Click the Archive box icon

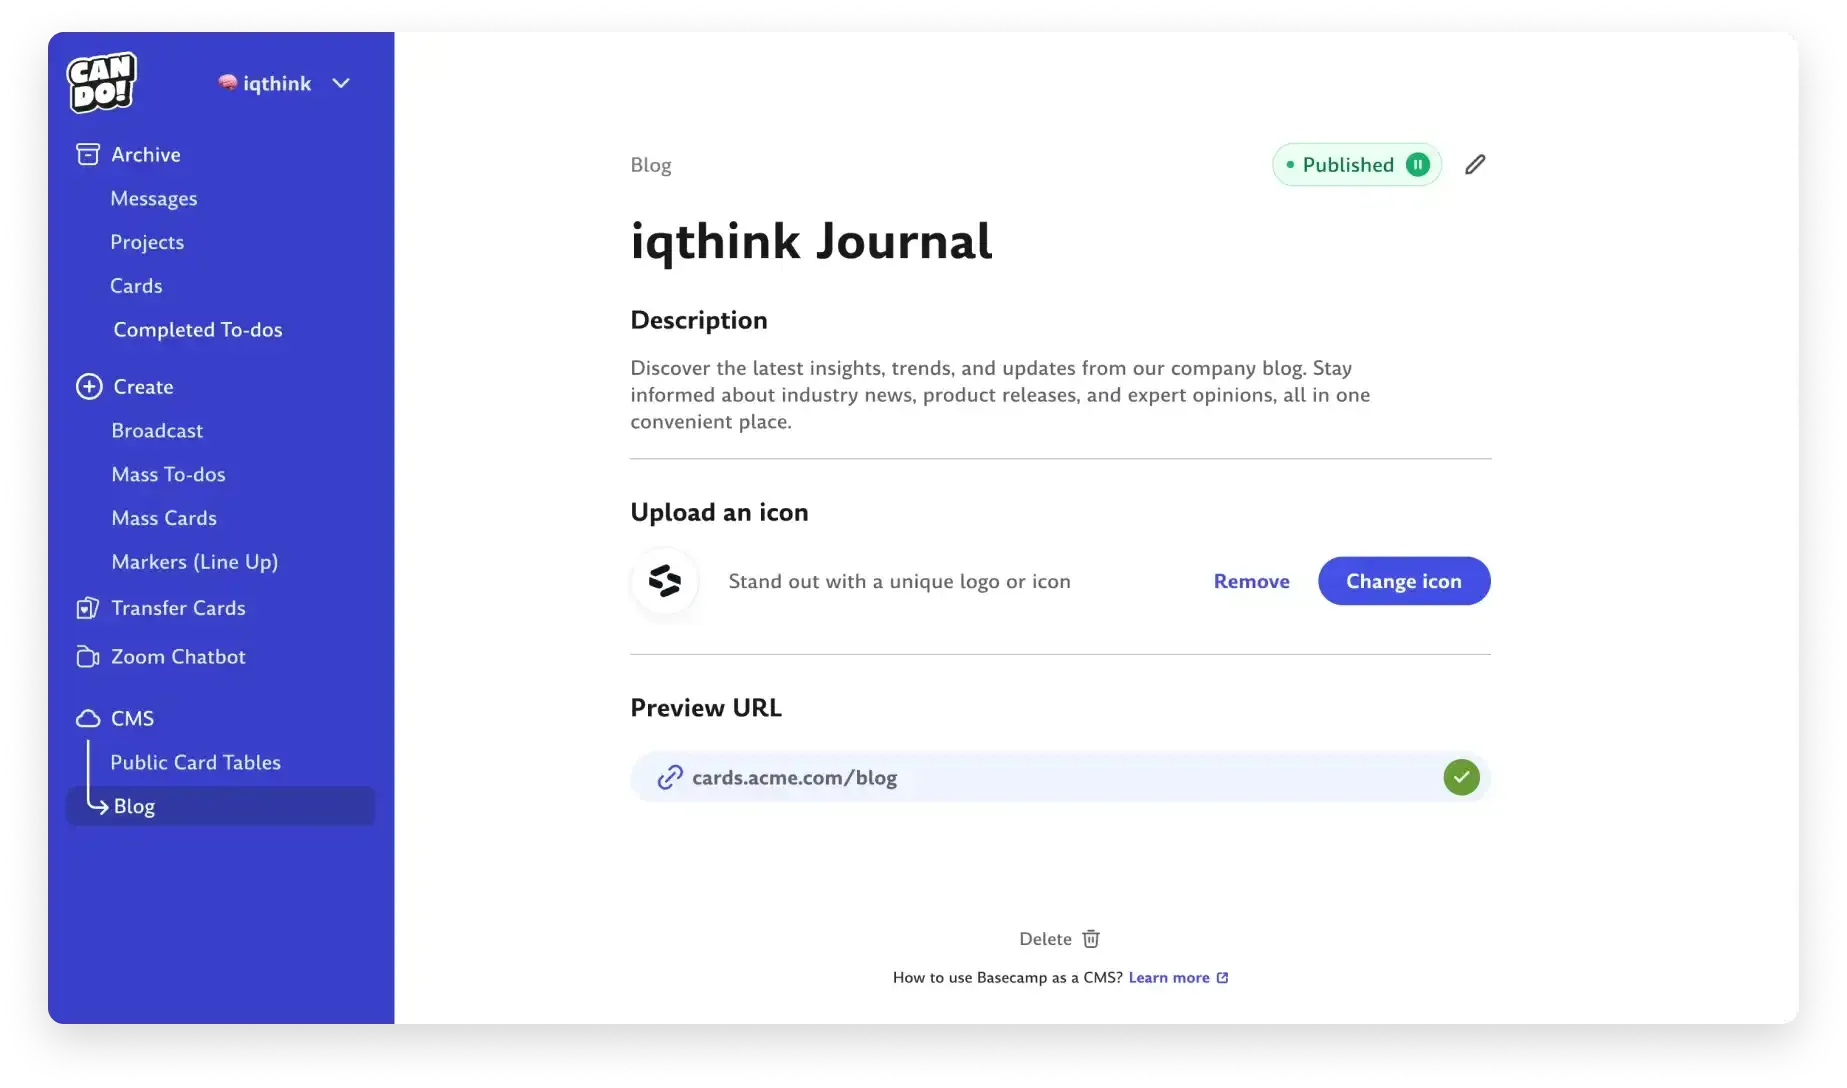pyautogui.click(x=88, y=155)
